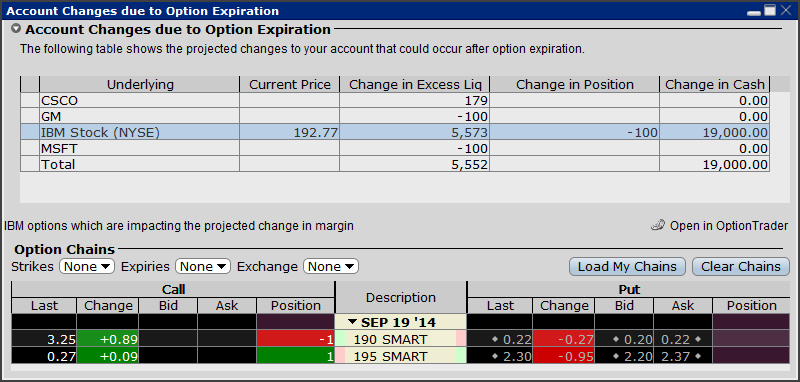Viewport: 800px width, 382px height.
Task: Click put last price 2.30
Action: click(x=500, y=356)
